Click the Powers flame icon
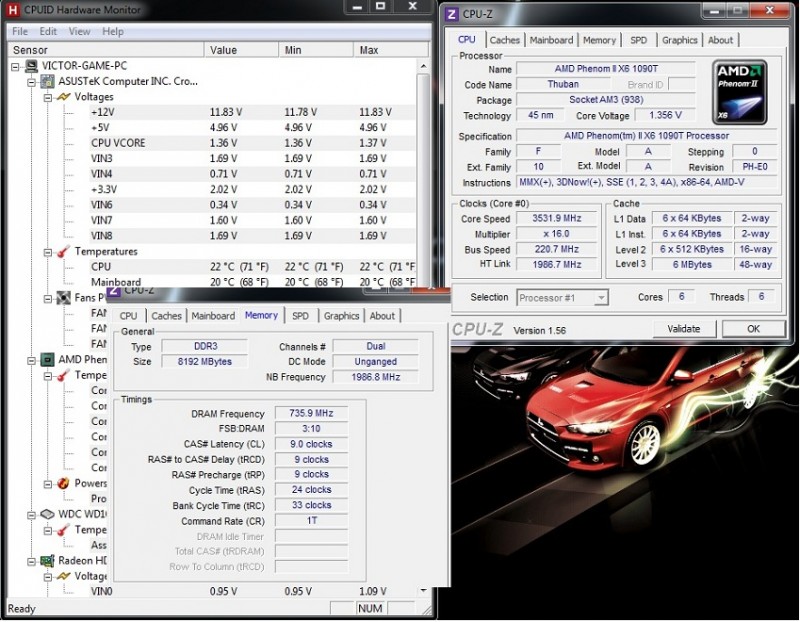Screen dimensions: 800x622 [x=63, y=483]
